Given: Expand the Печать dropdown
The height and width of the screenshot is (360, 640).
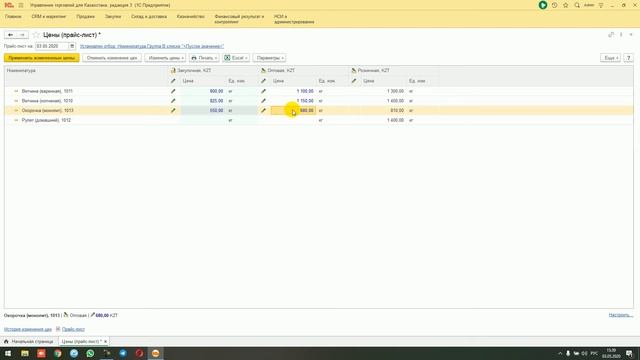Looking at the screenshot, I should click(x=204, y=58).
